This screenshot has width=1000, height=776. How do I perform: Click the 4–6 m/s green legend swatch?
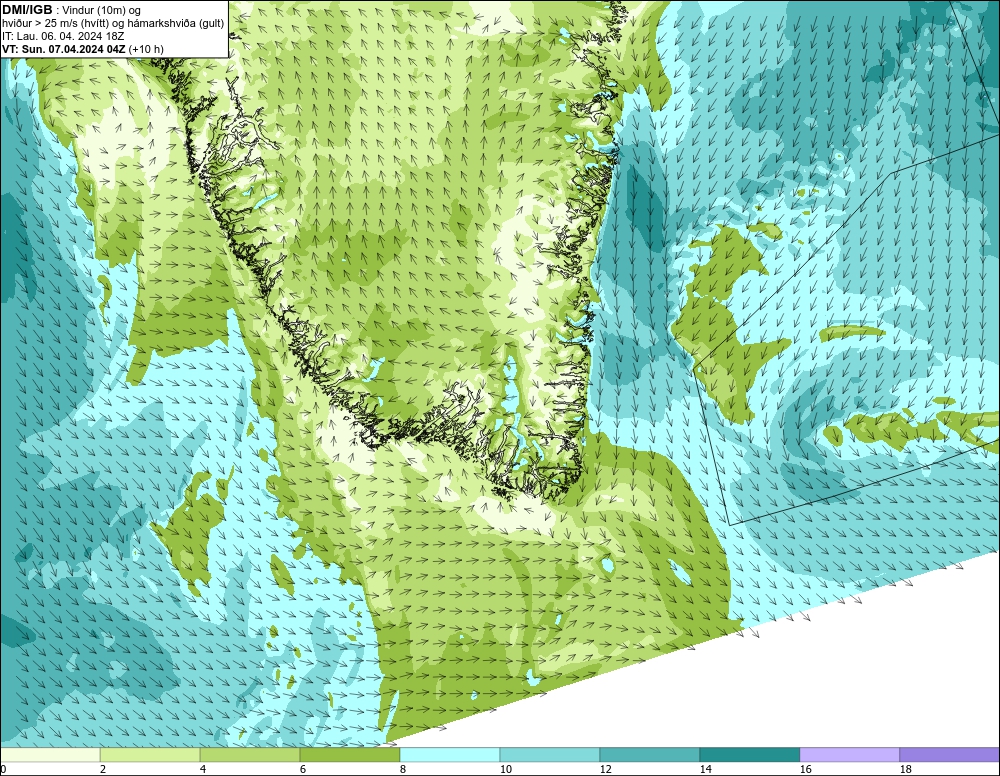250,755
